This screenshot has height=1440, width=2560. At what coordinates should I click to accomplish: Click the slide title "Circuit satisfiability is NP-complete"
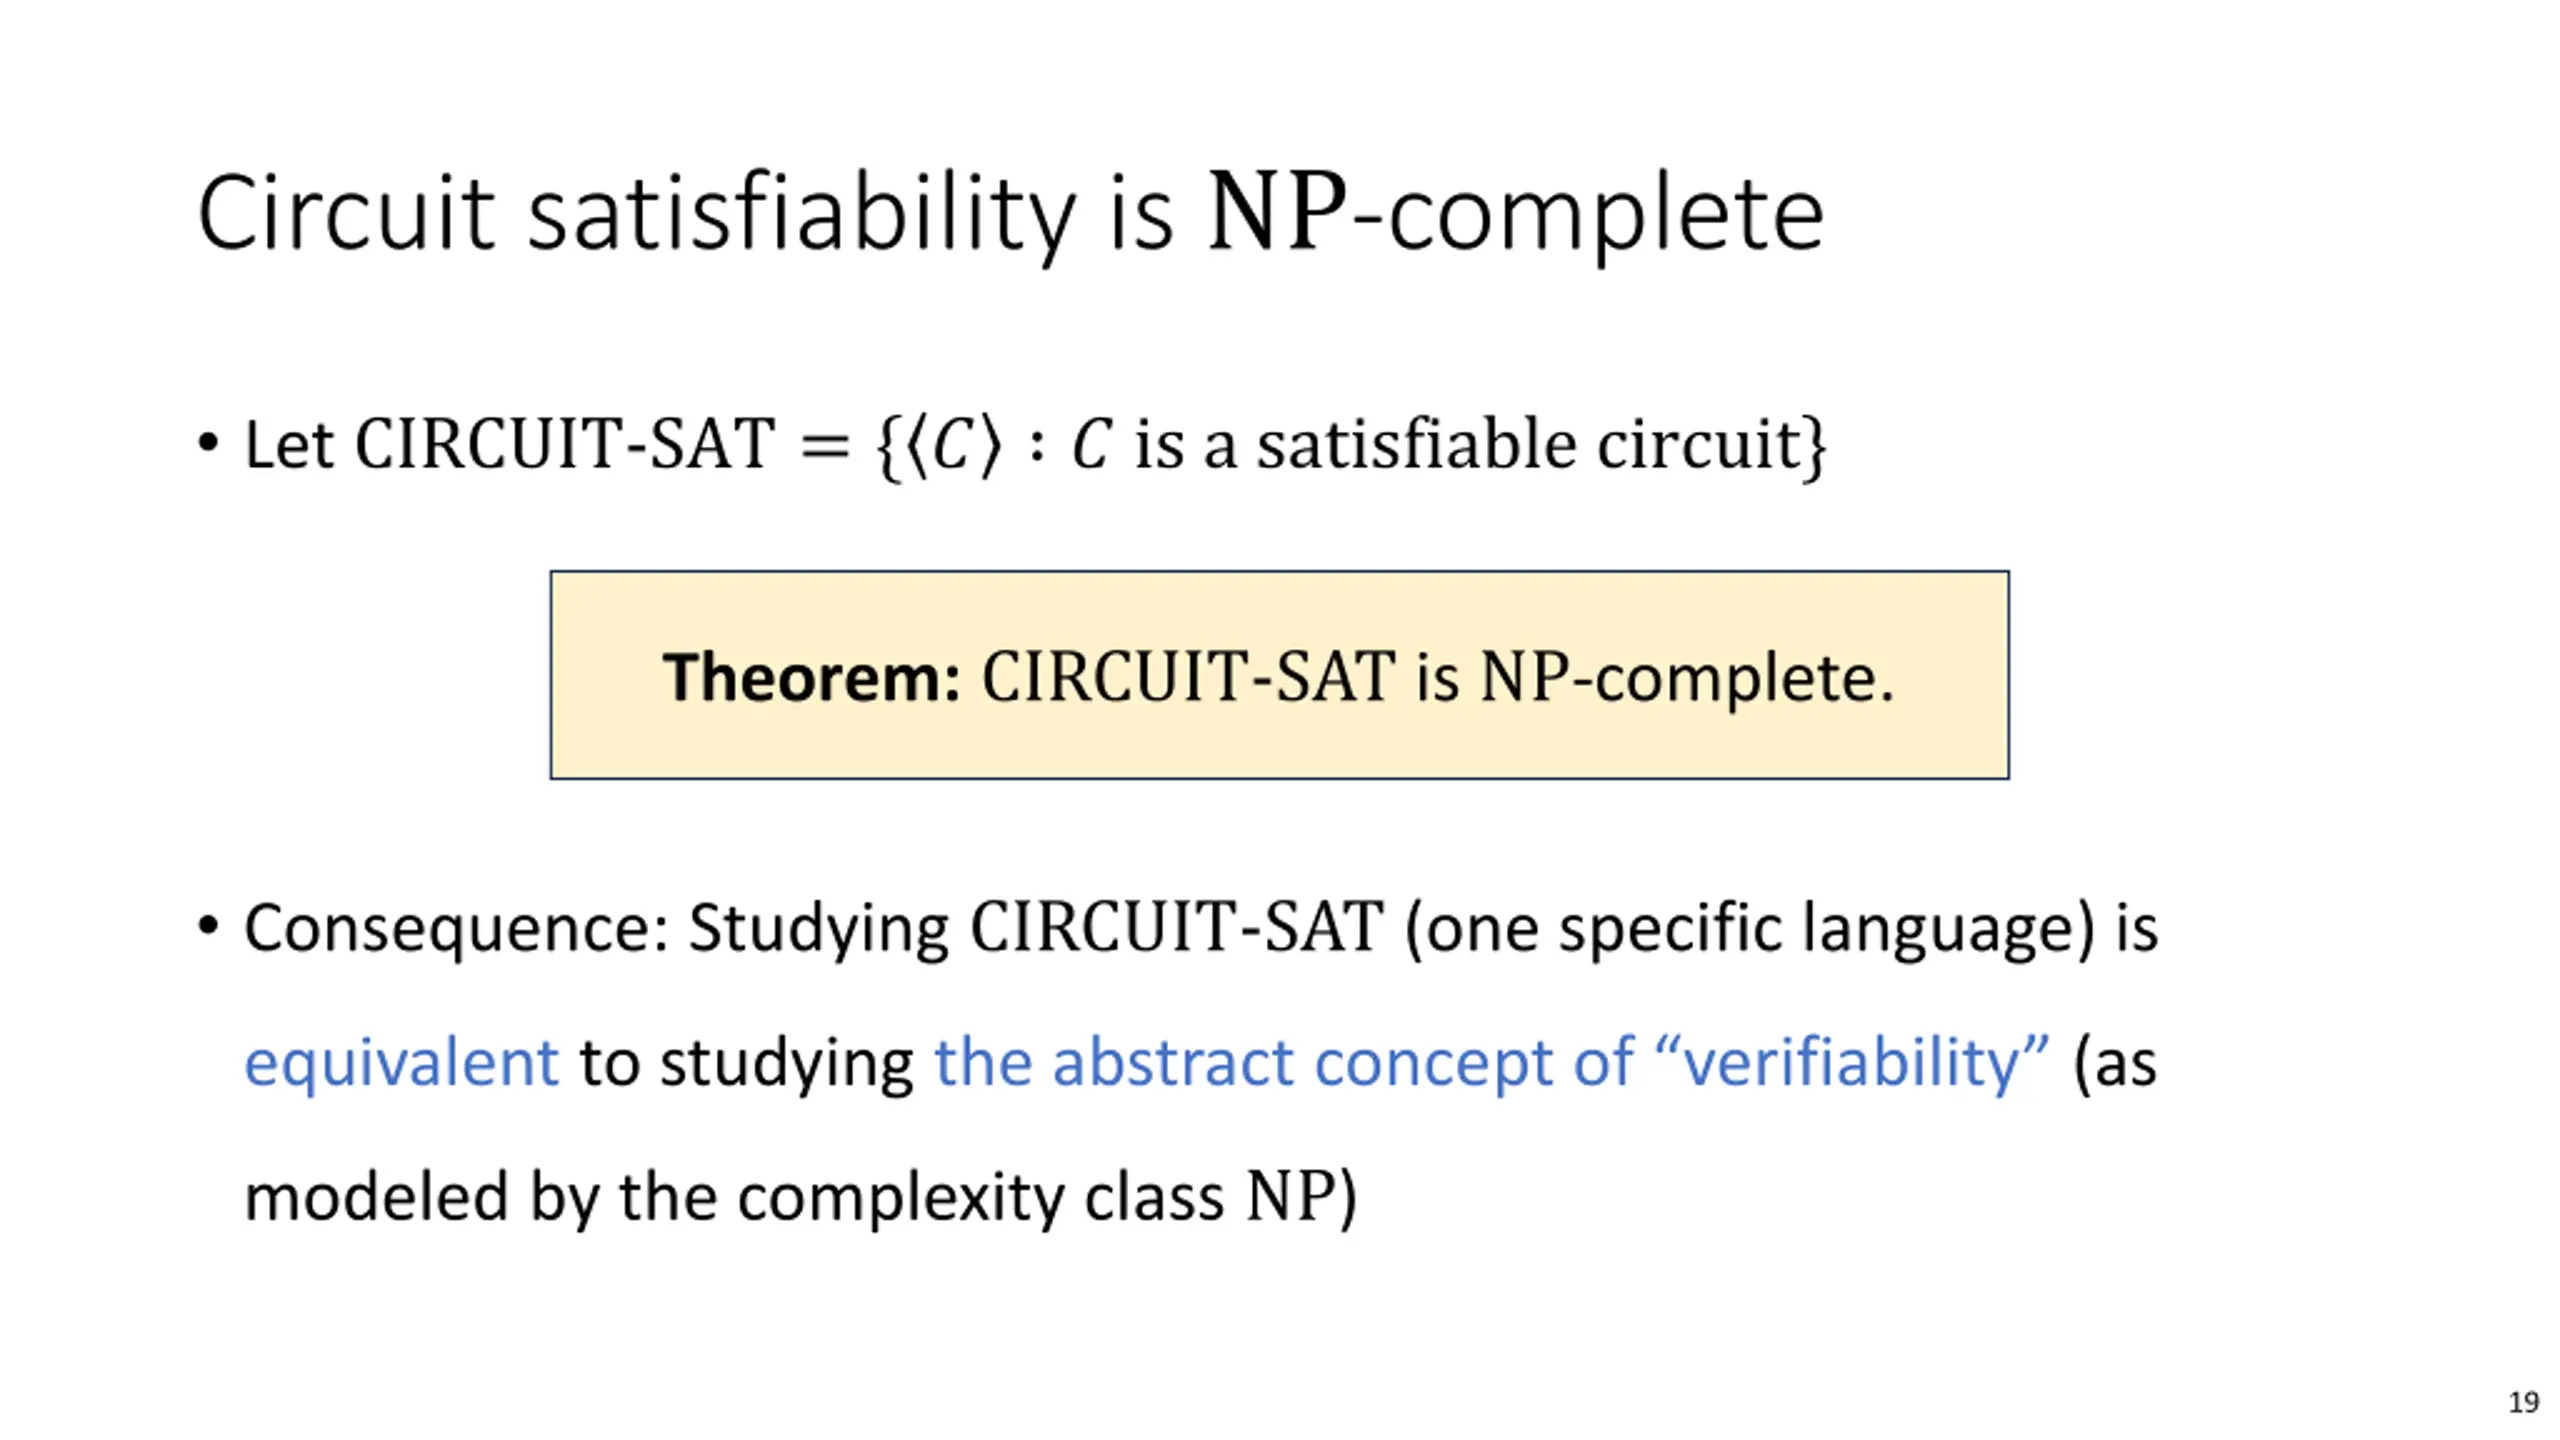pos(1011,213)
